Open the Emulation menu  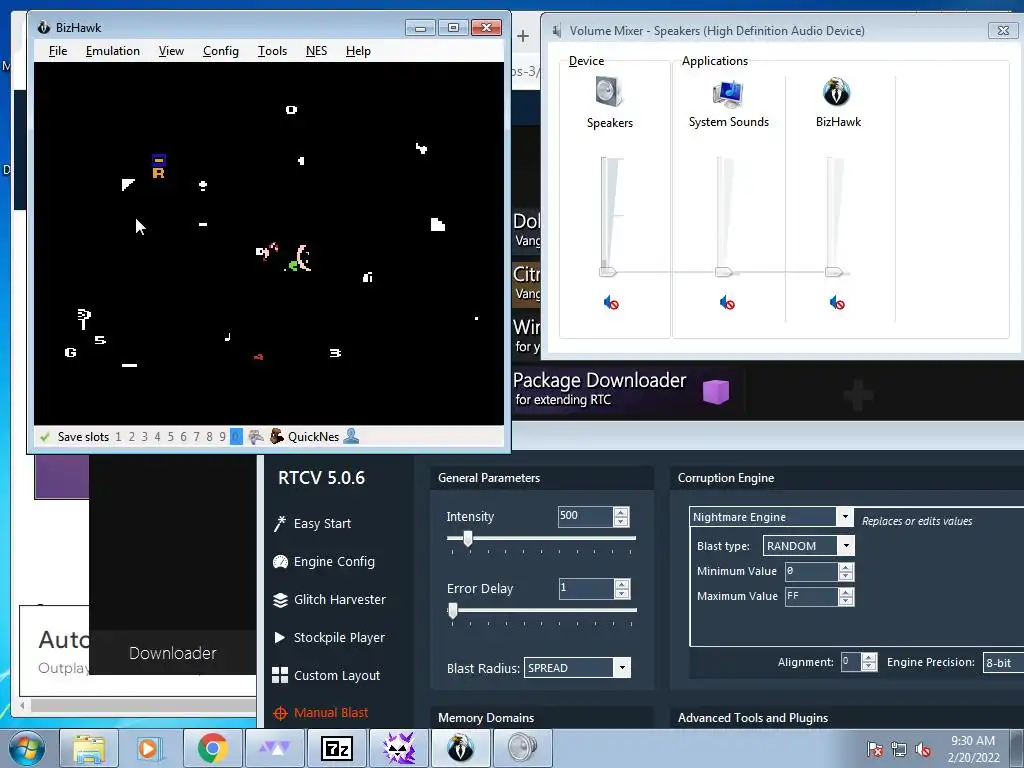click(112, 51)
